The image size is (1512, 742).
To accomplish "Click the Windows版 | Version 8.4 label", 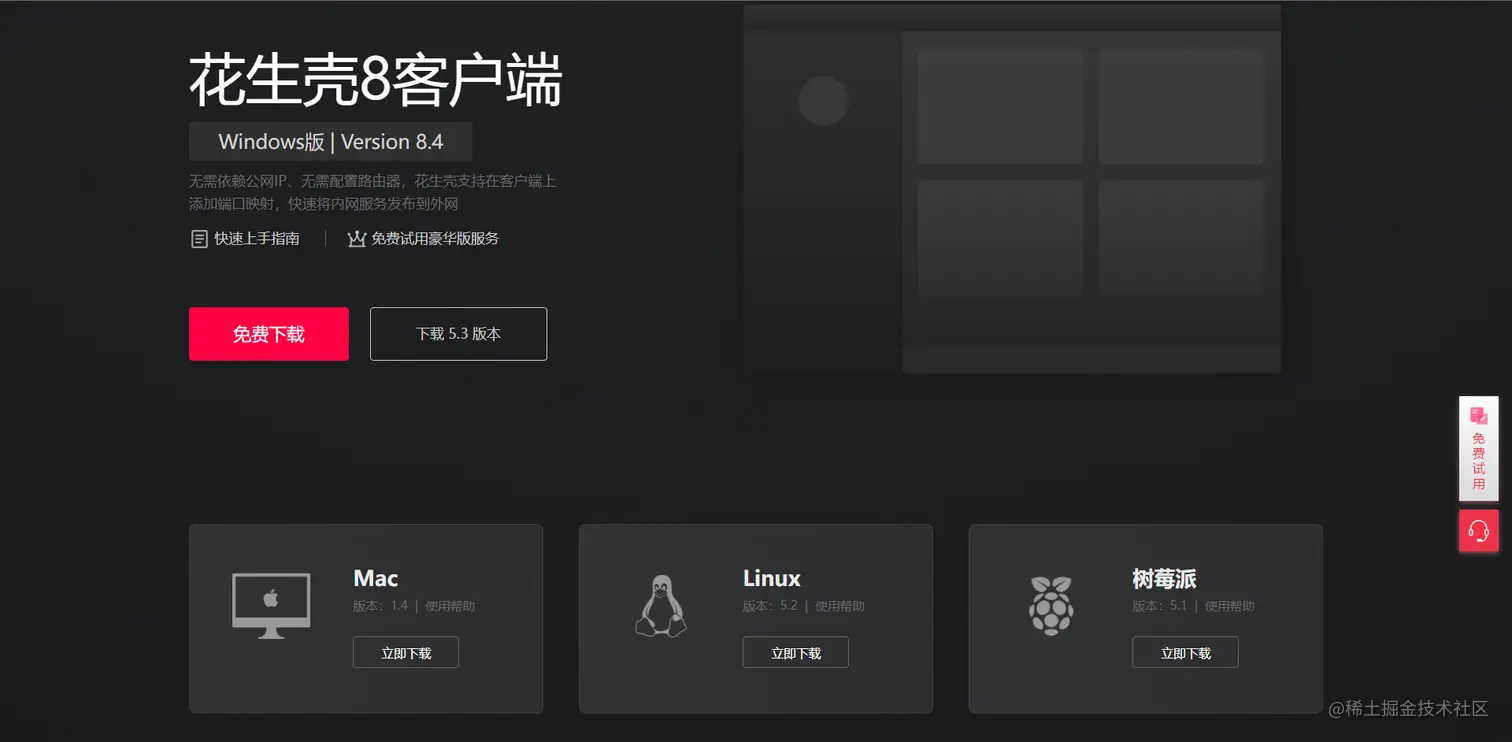I will [x=330, y=141].
